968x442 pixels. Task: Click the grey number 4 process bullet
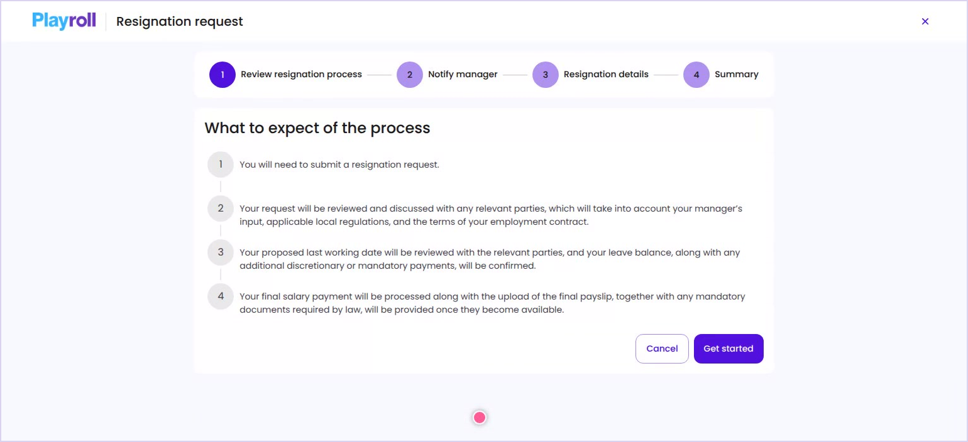pos(220,296)
